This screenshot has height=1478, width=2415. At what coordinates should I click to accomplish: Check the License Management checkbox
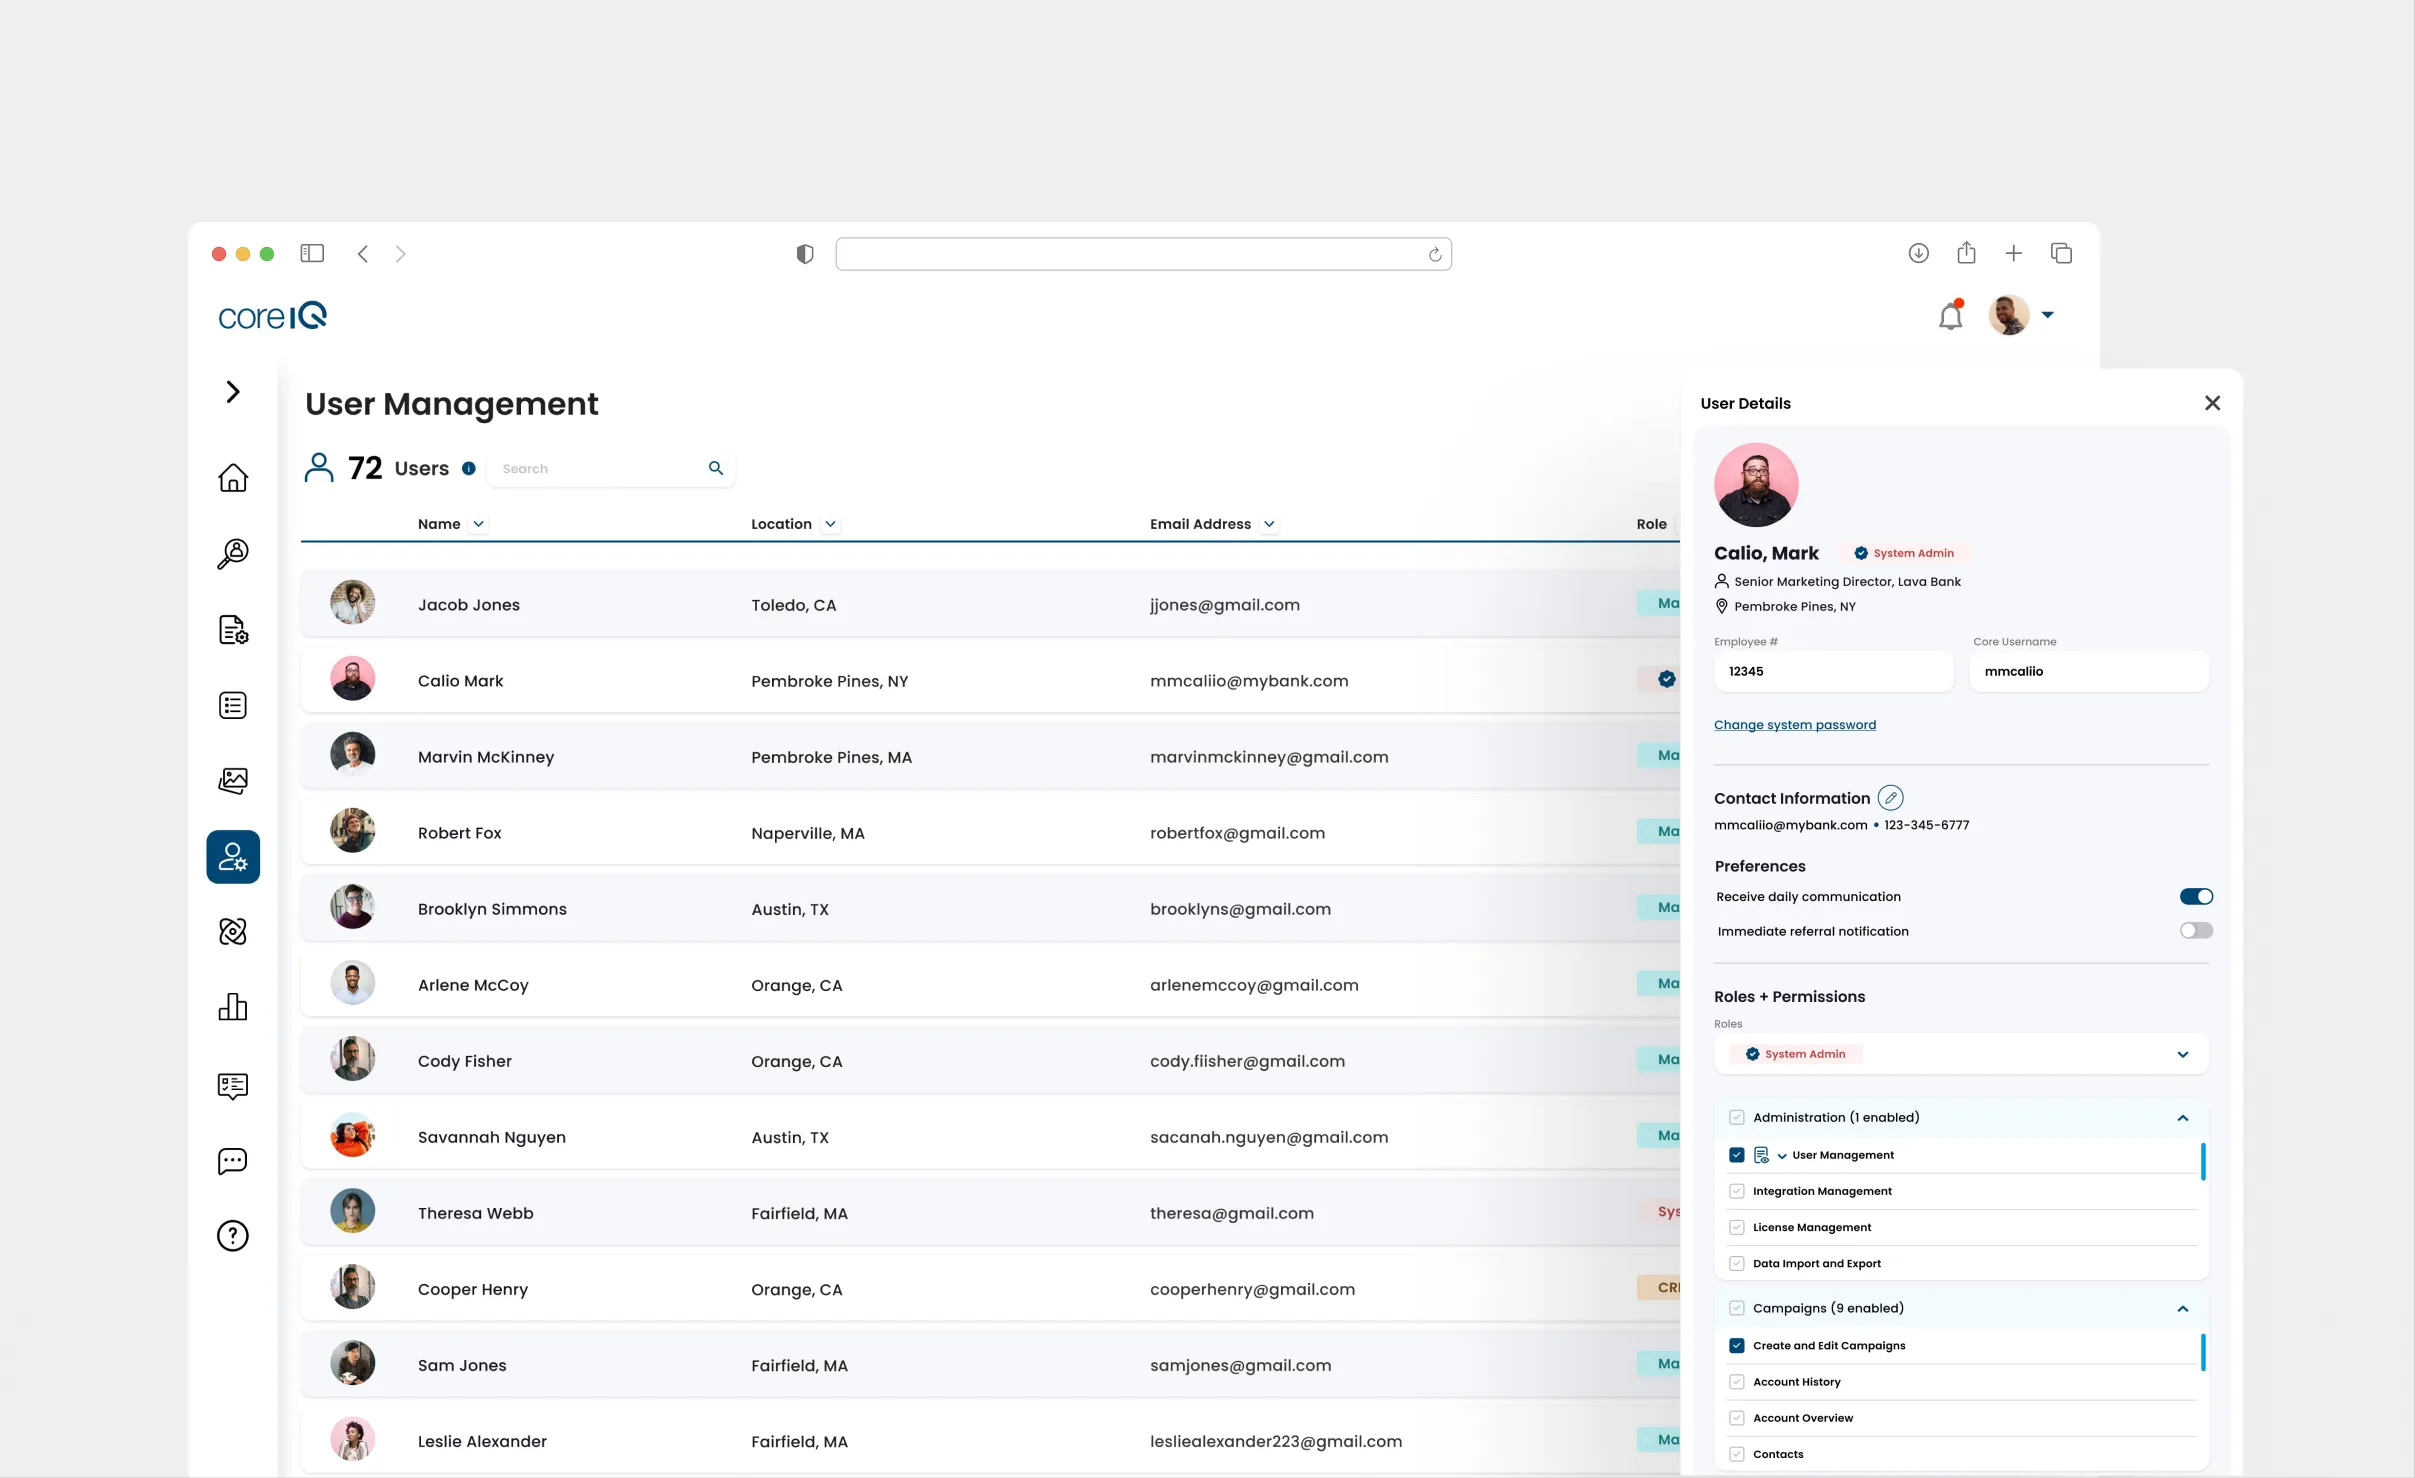tap(1737, 1227)
